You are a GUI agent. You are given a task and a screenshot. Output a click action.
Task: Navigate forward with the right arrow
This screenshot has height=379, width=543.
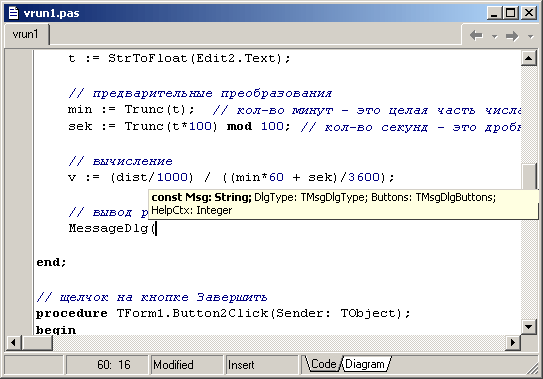512,36
